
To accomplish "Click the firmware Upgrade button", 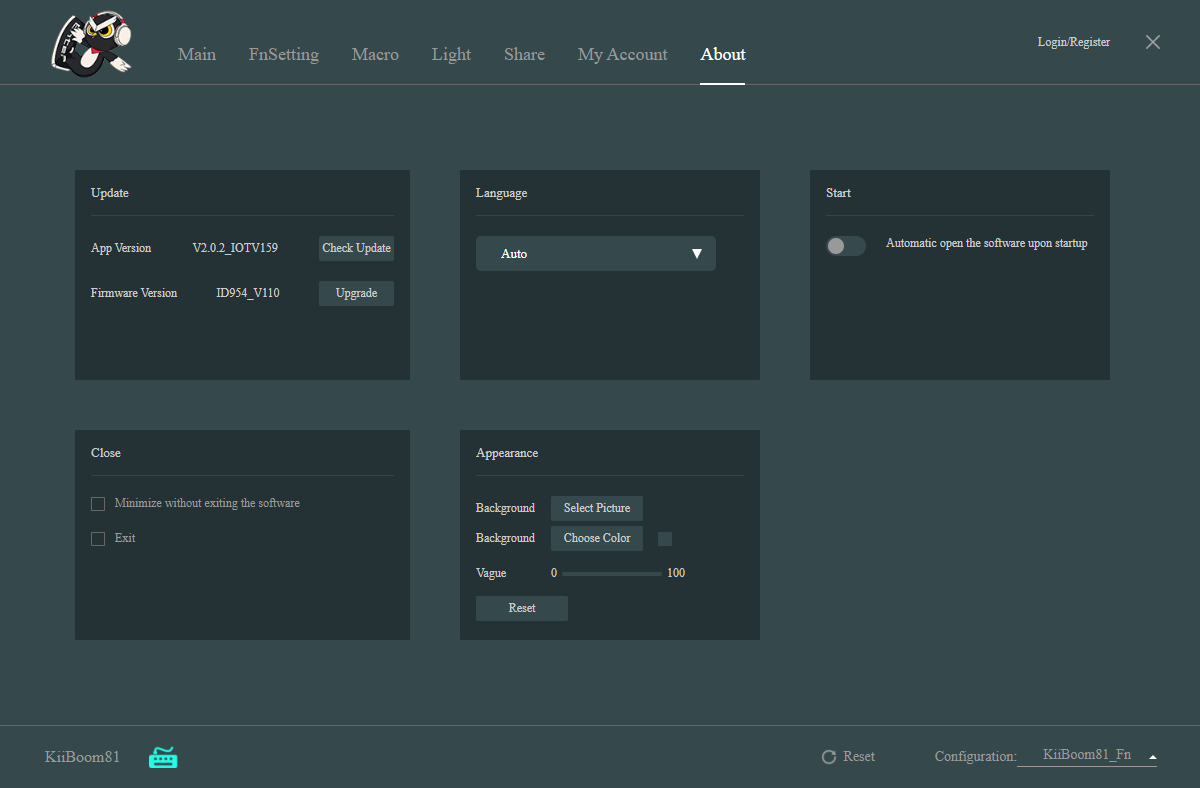I will coord(356,293).
